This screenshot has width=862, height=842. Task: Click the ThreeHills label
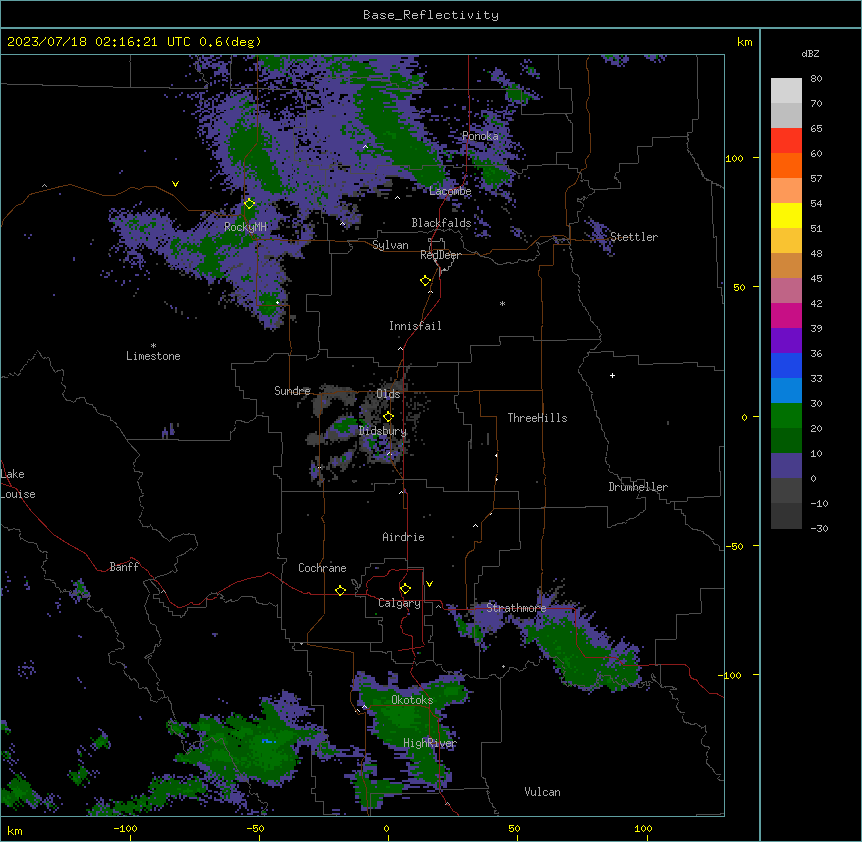point(537,418)
